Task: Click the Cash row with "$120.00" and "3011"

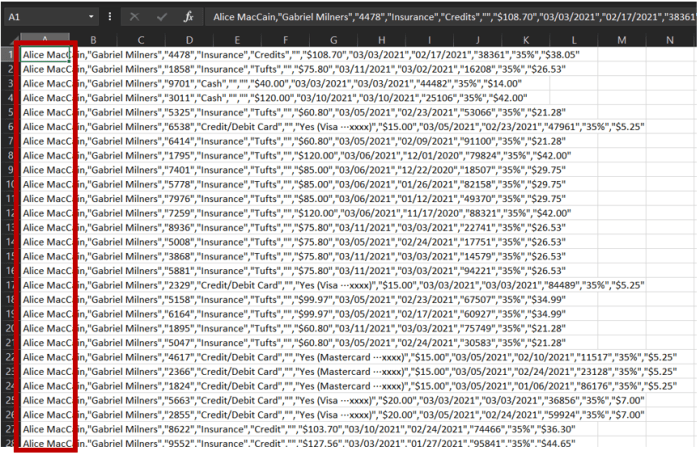Action: pos(275,98)
